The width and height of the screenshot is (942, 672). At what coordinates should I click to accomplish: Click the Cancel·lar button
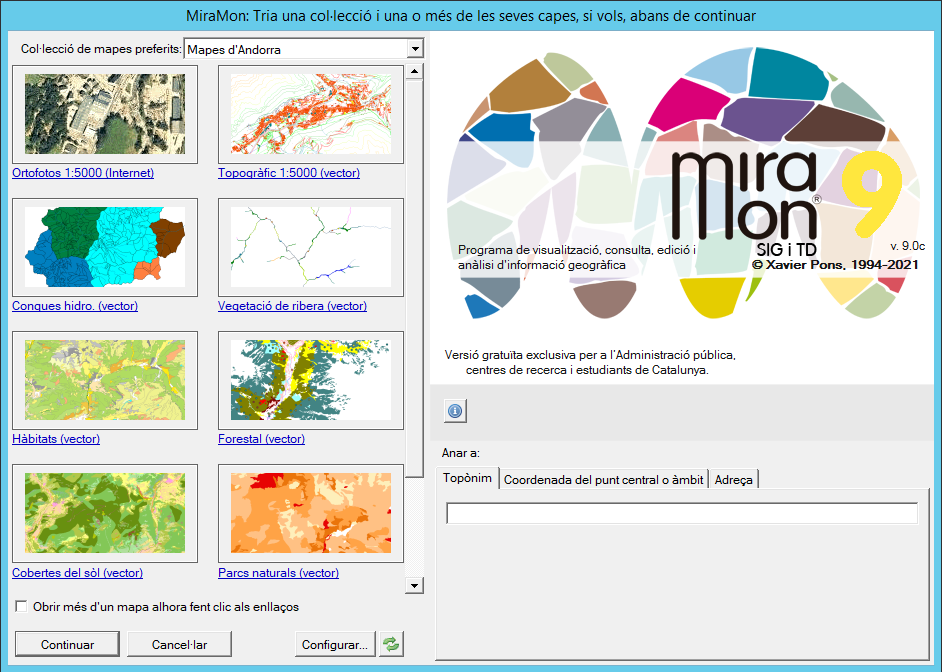tap(180, 644)
